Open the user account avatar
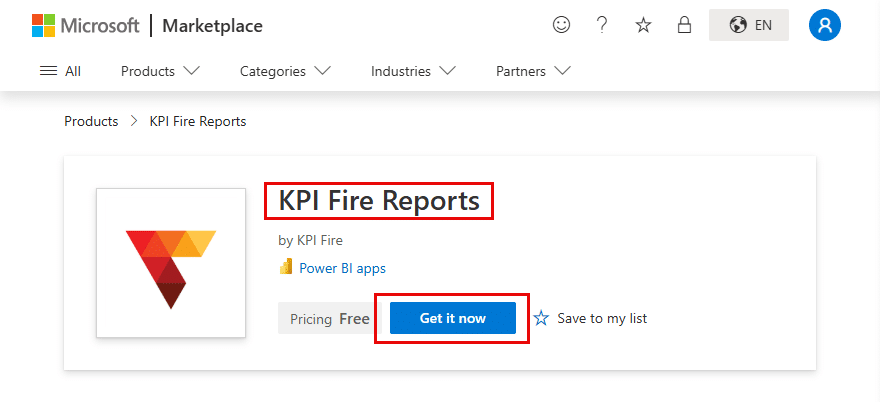Image resolution: width=880 pixels, height=402 pixels. coord(824,25)
